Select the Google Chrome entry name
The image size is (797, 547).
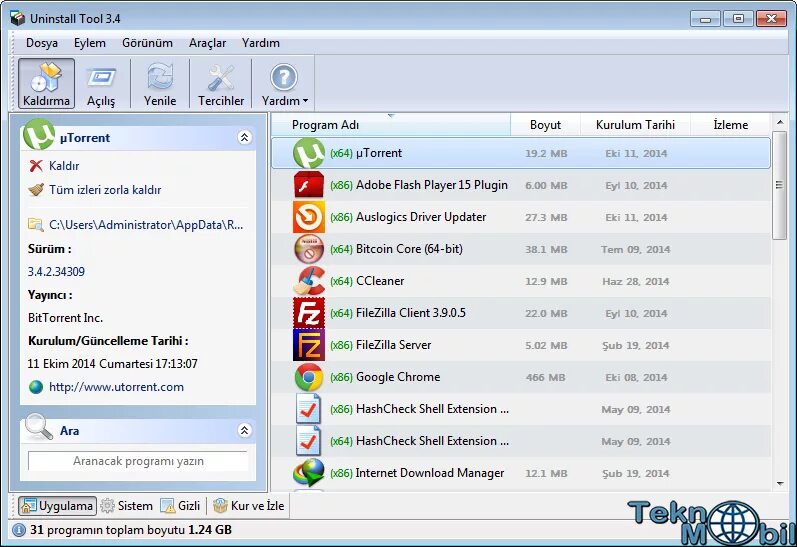point(398,377)
